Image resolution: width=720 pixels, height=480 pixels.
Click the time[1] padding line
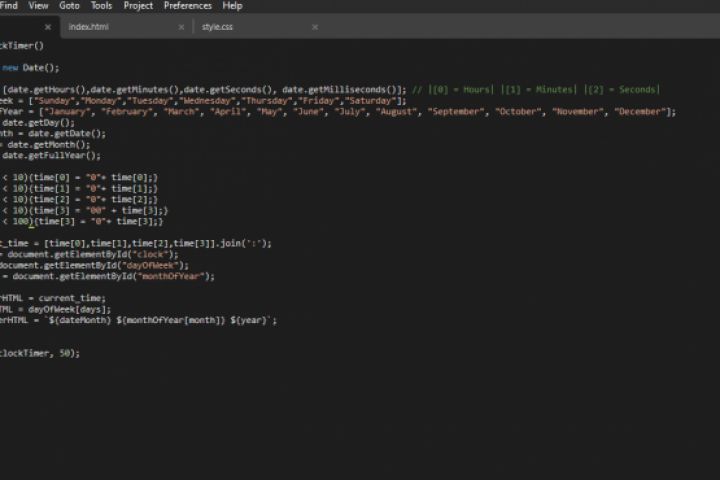coord(79,189)
